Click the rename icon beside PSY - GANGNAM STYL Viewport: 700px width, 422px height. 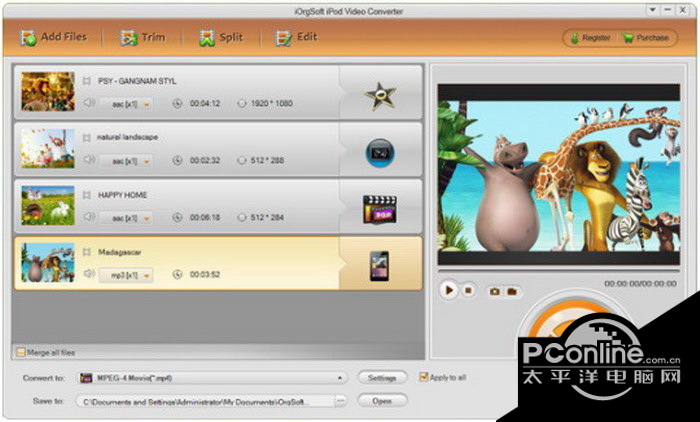[x=87, y=81]
